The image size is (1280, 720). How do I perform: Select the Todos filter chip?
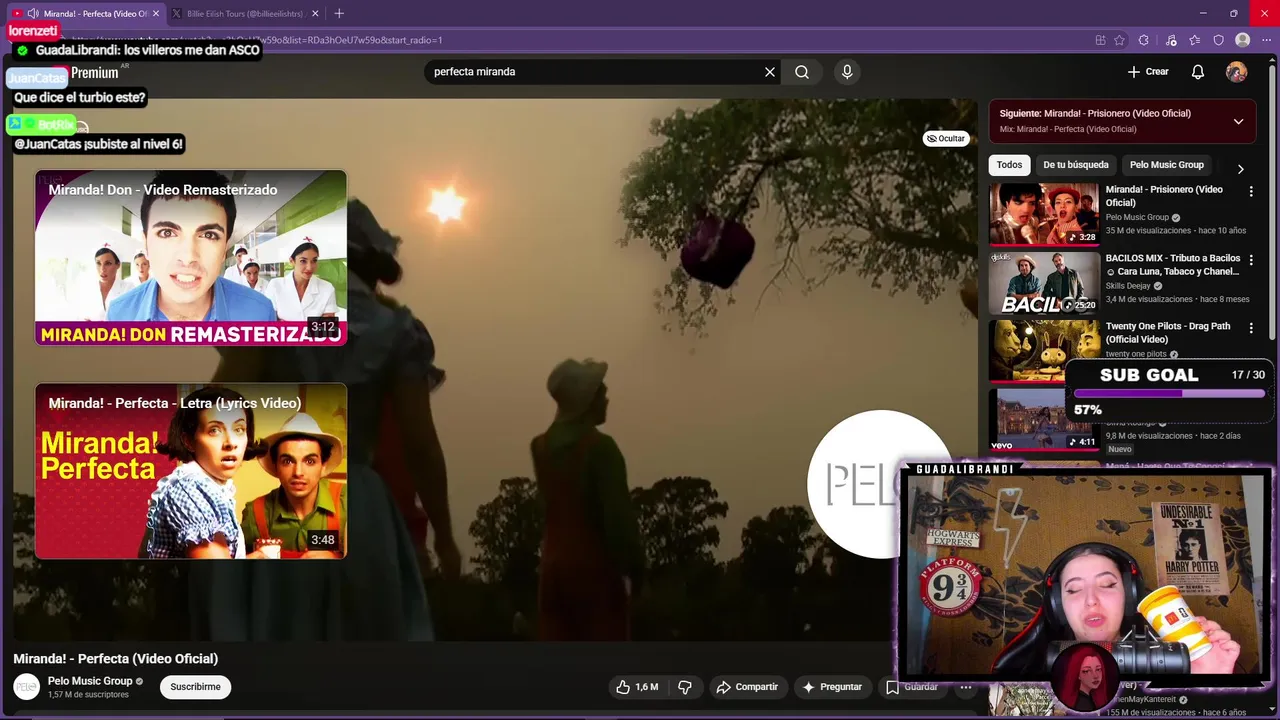click(1009, 165)
